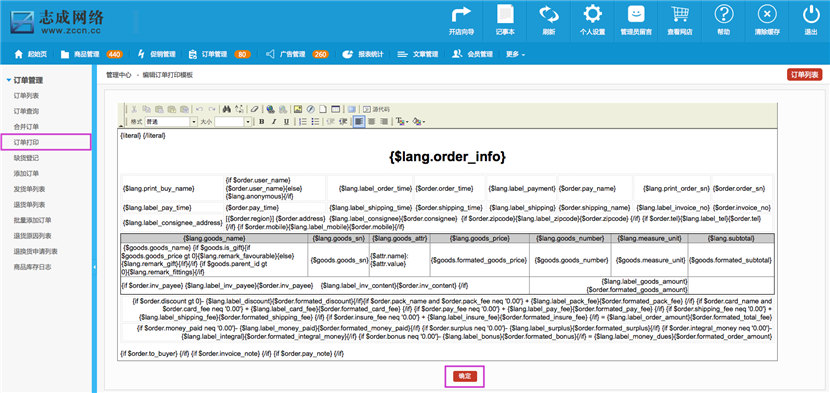The width and height of the screenshot is (830, 393).
Task: Toggle 源代码 source code view
Action: [x=376, y=109]
